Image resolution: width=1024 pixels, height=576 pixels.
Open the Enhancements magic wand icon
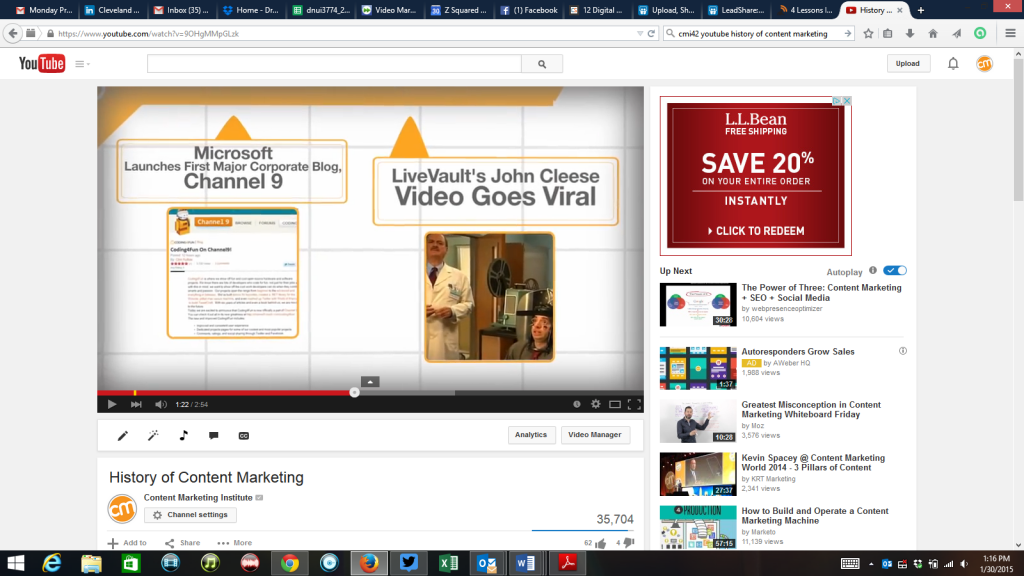153,436
